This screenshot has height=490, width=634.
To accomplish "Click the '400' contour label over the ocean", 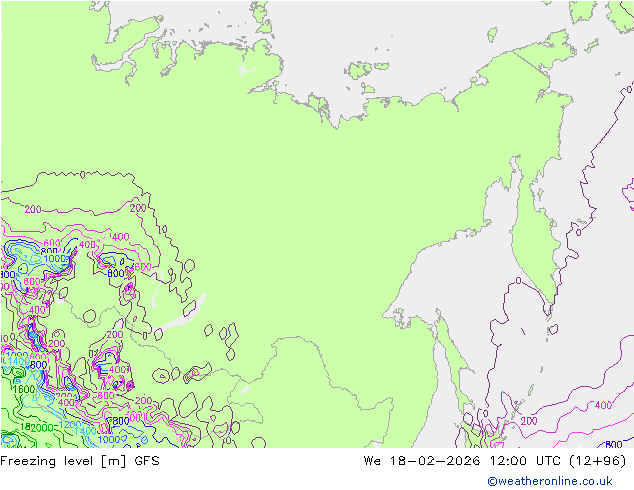I will pyautogui.click(x=603, y=405).
